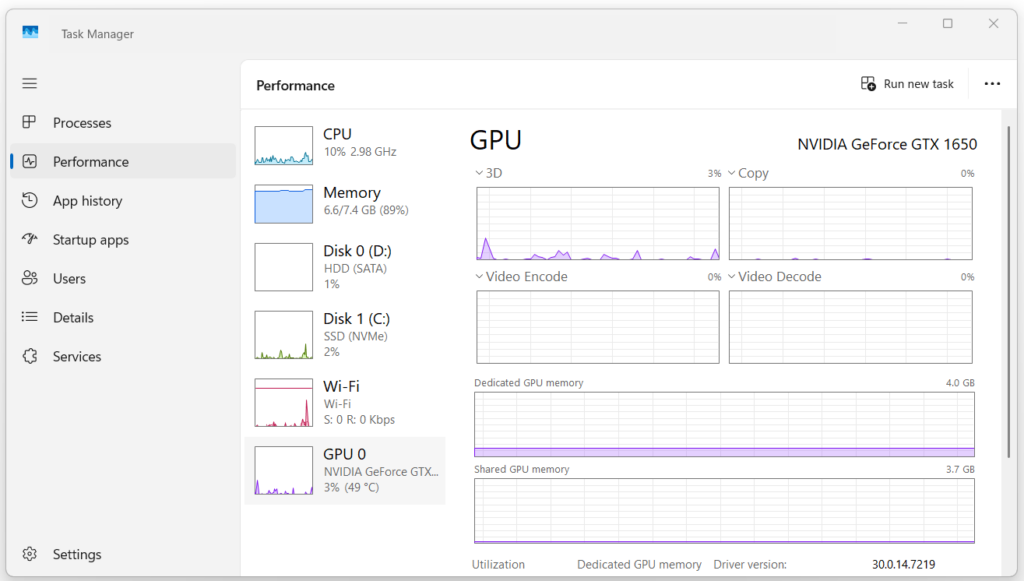Viewport: 1024px width, 581px height.
Task: Open the Video Encode graph dropdown
Action: [479, 276]
